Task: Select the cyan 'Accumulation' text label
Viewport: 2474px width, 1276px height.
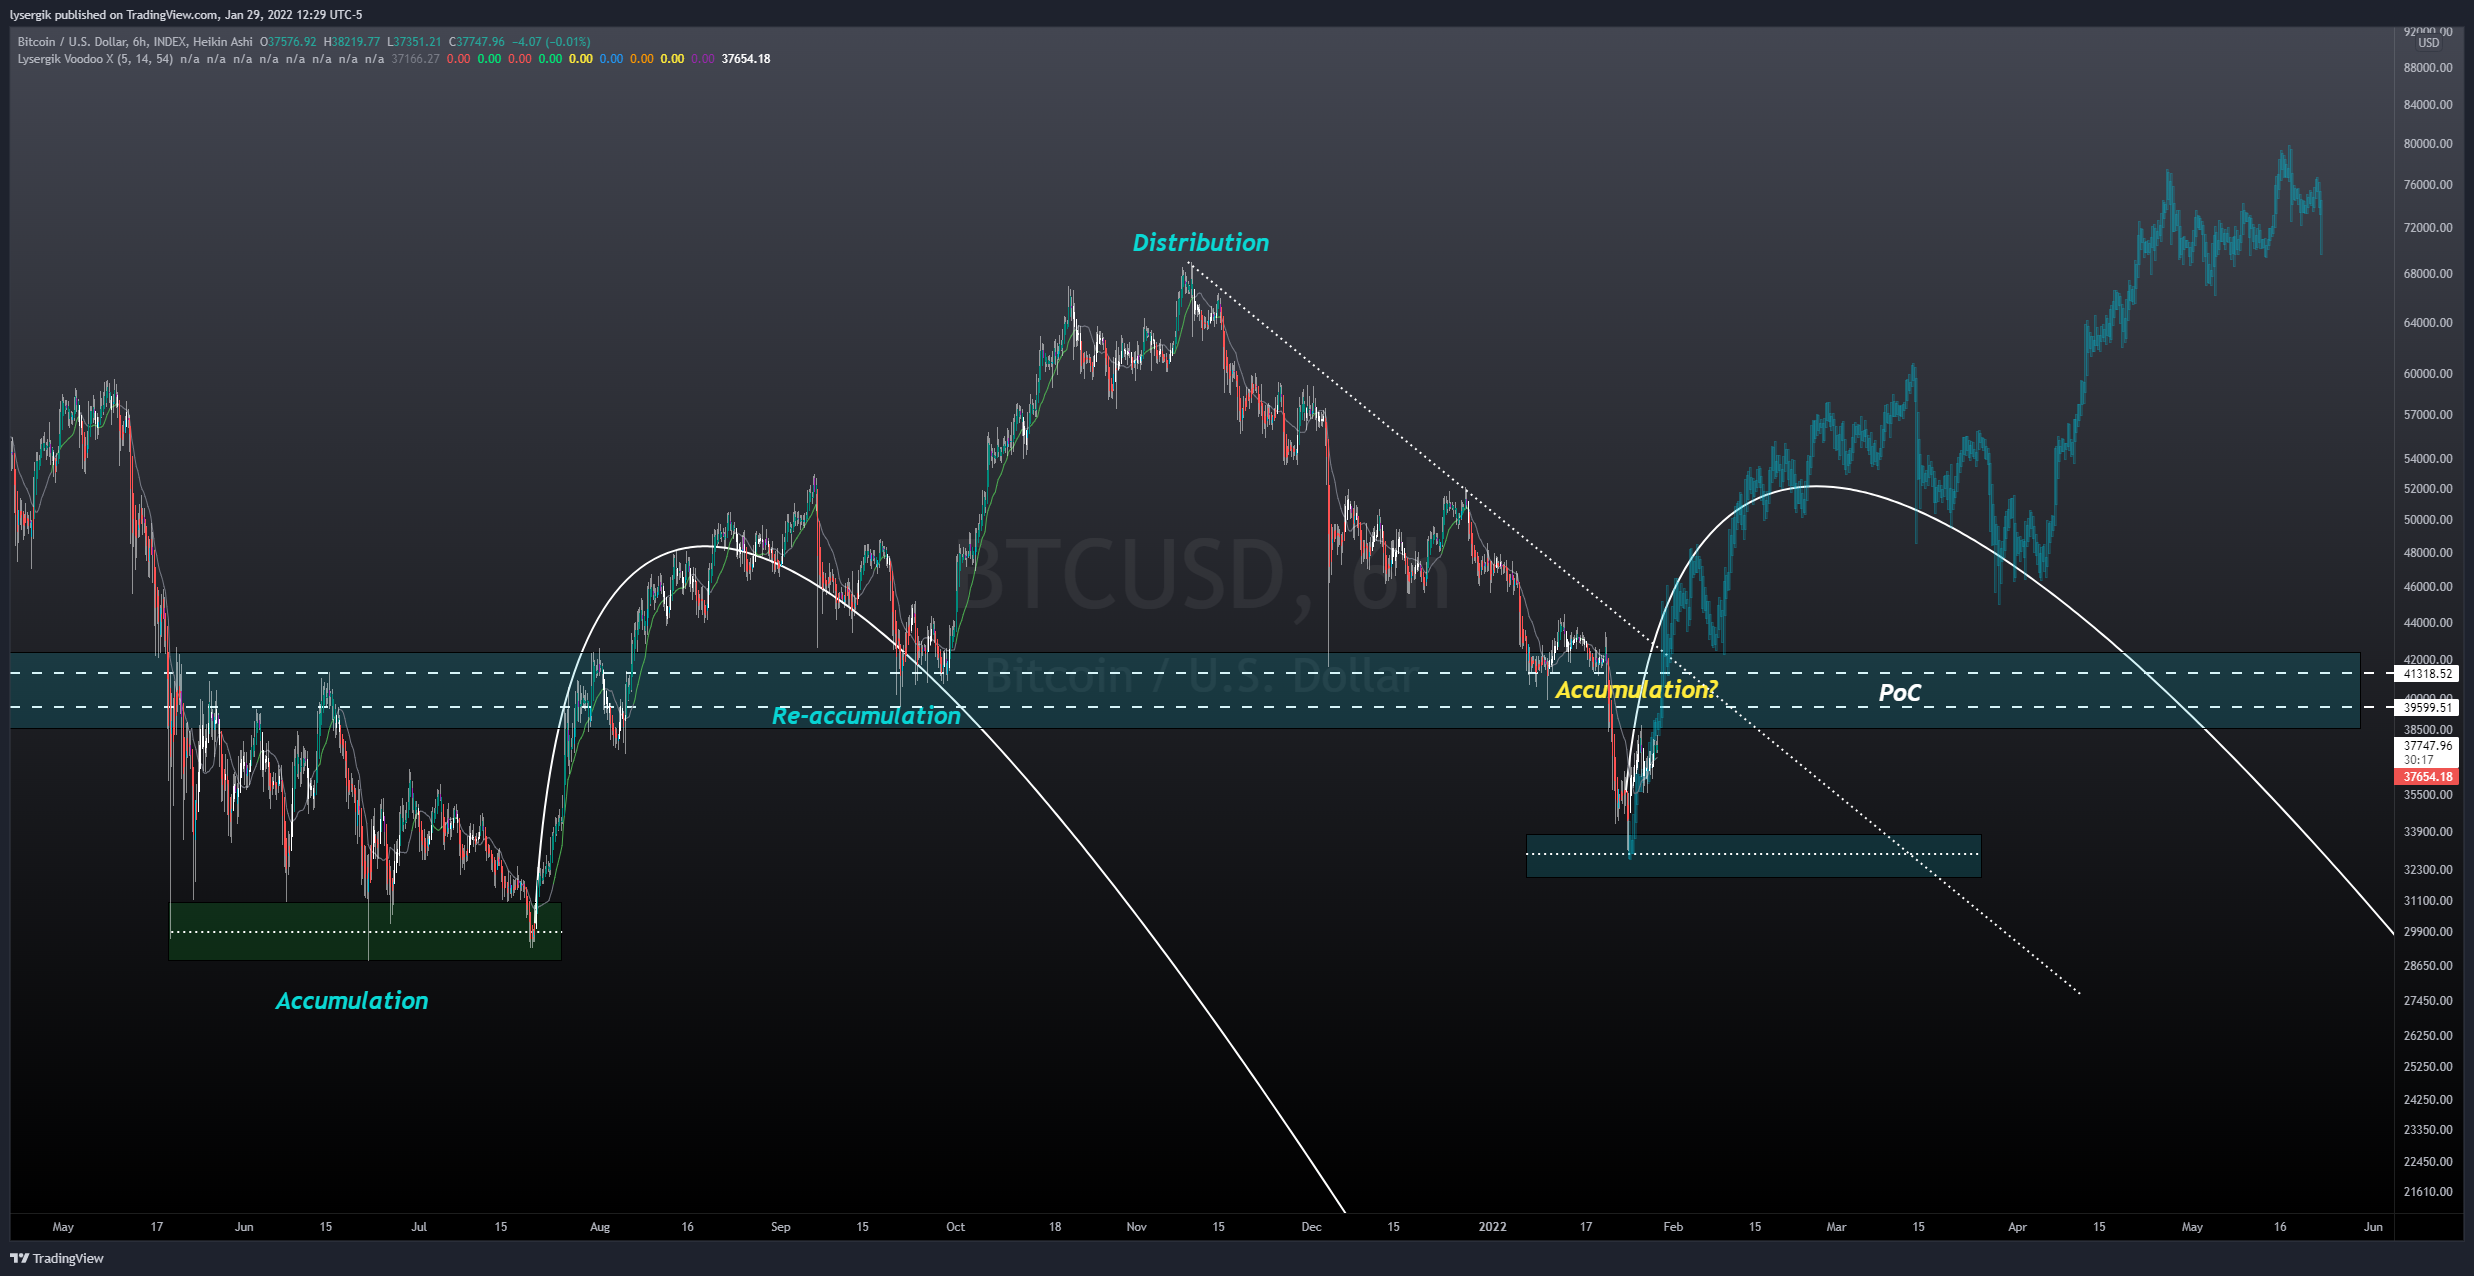Action: [352, 1001]
